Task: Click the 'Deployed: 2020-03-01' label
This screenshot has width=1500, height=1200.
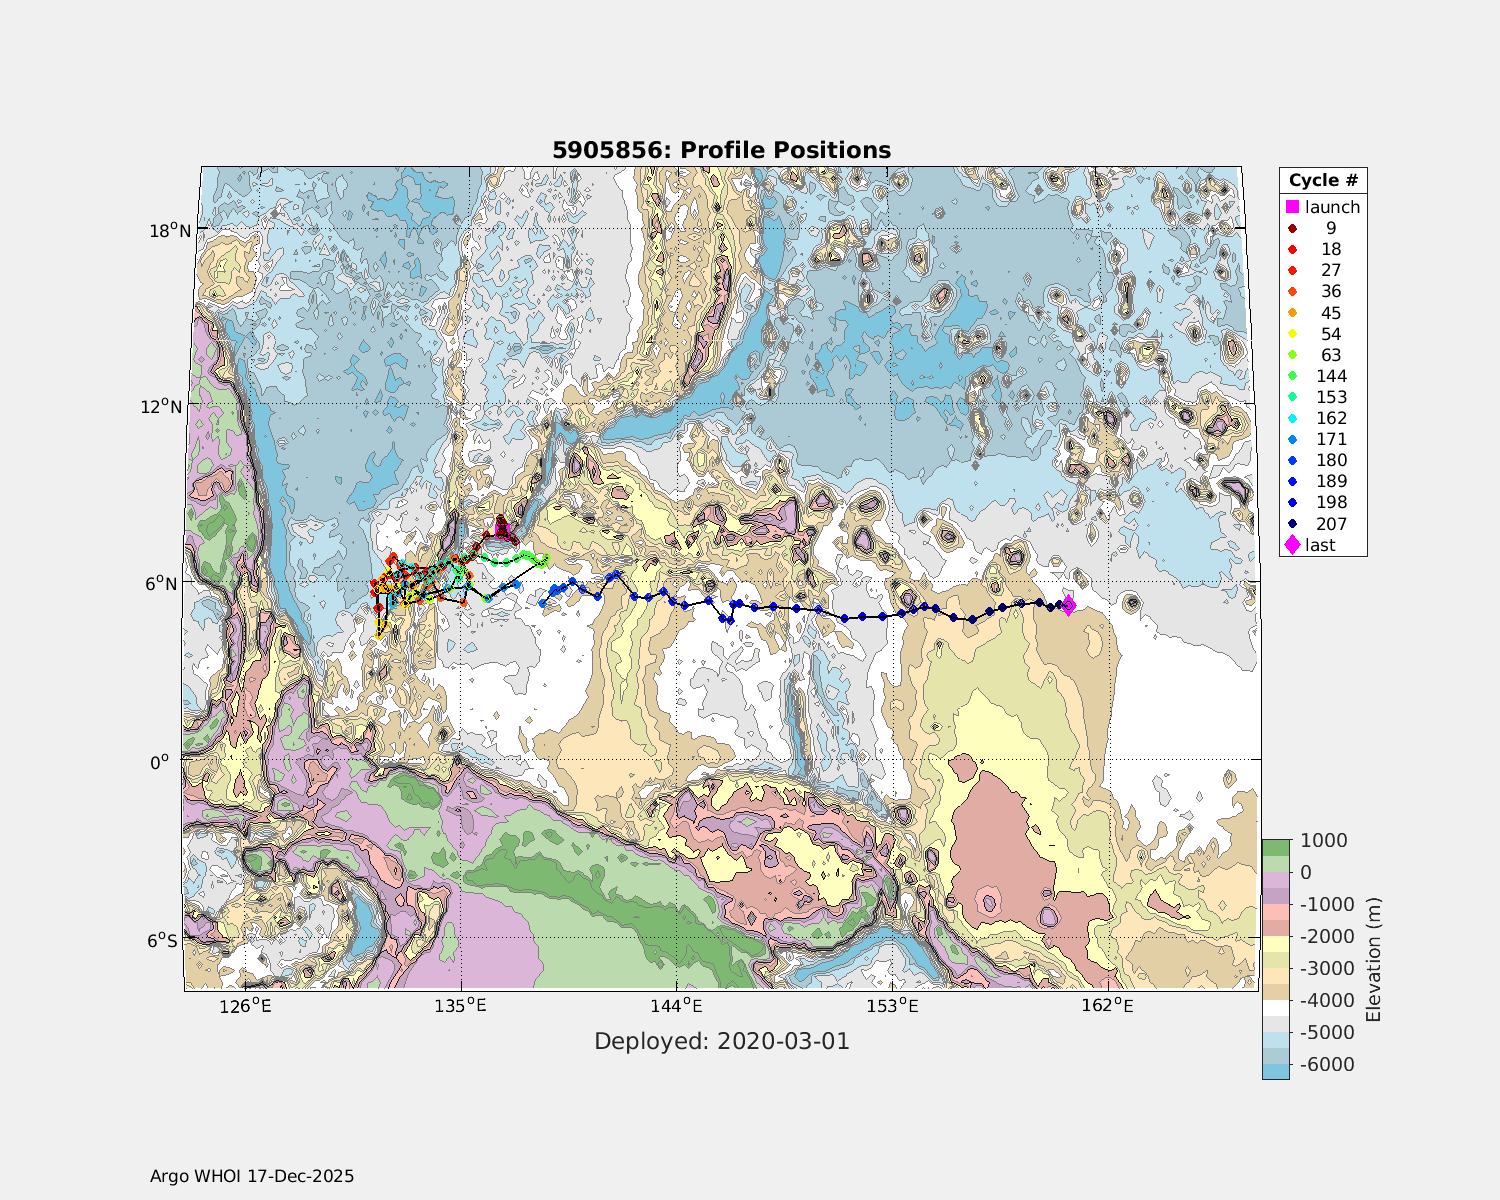Action: click(721, 1042)
